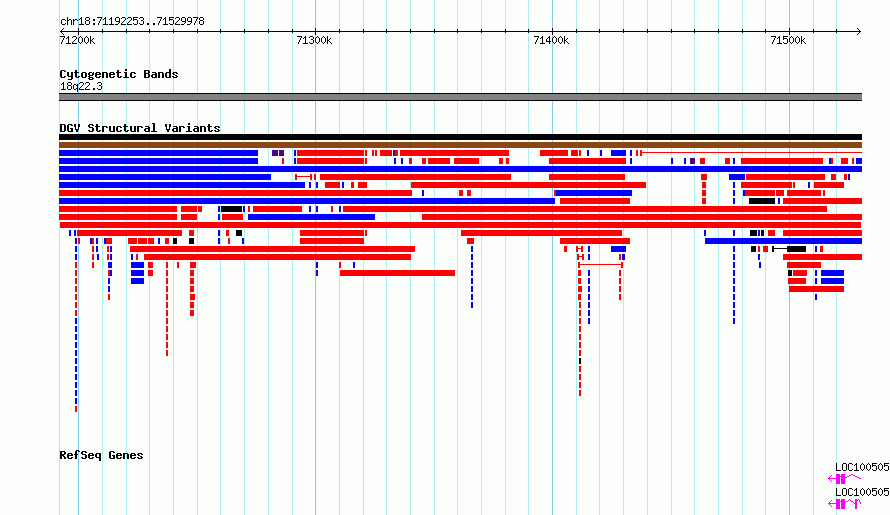Select the 71400k ruler tick label
Viewport: 890px width, 515px height.
pyautogui.click(x=551, y=40)
